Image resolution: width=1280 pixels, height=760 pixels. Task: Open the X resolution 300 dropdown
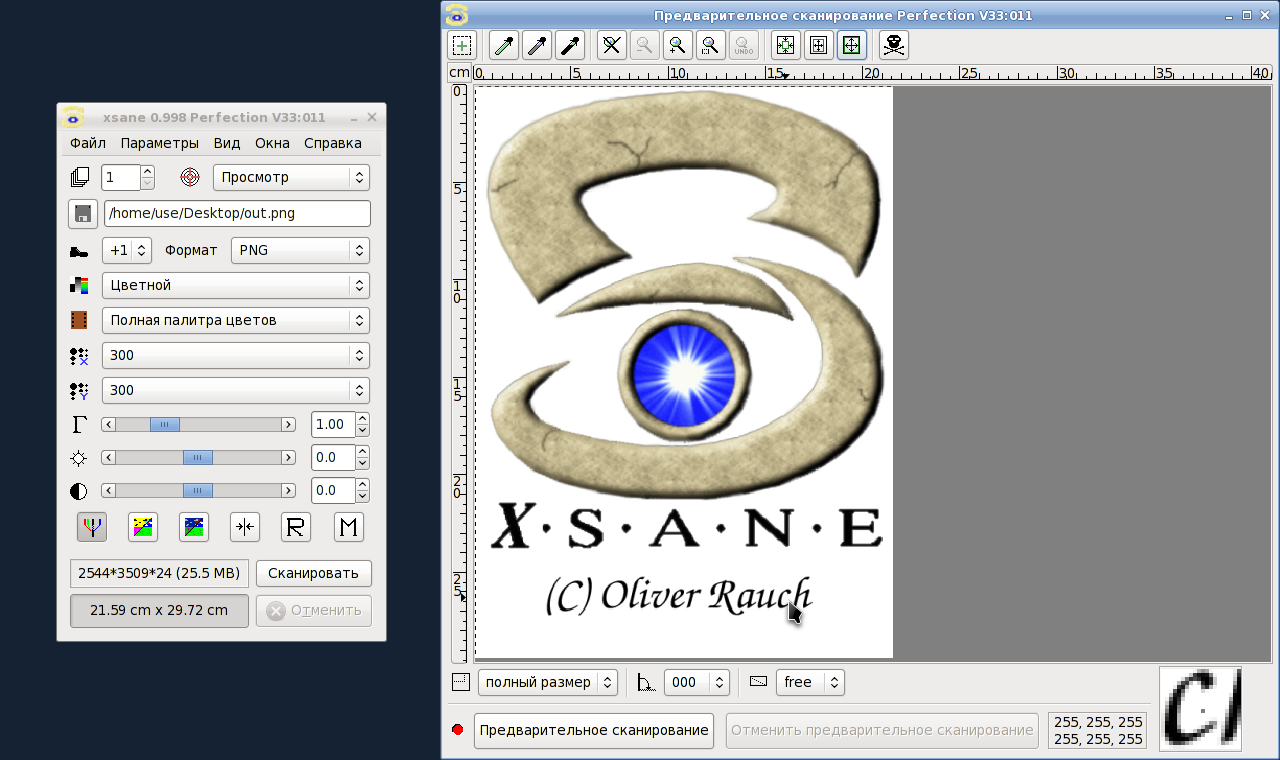tap(236, 355)
